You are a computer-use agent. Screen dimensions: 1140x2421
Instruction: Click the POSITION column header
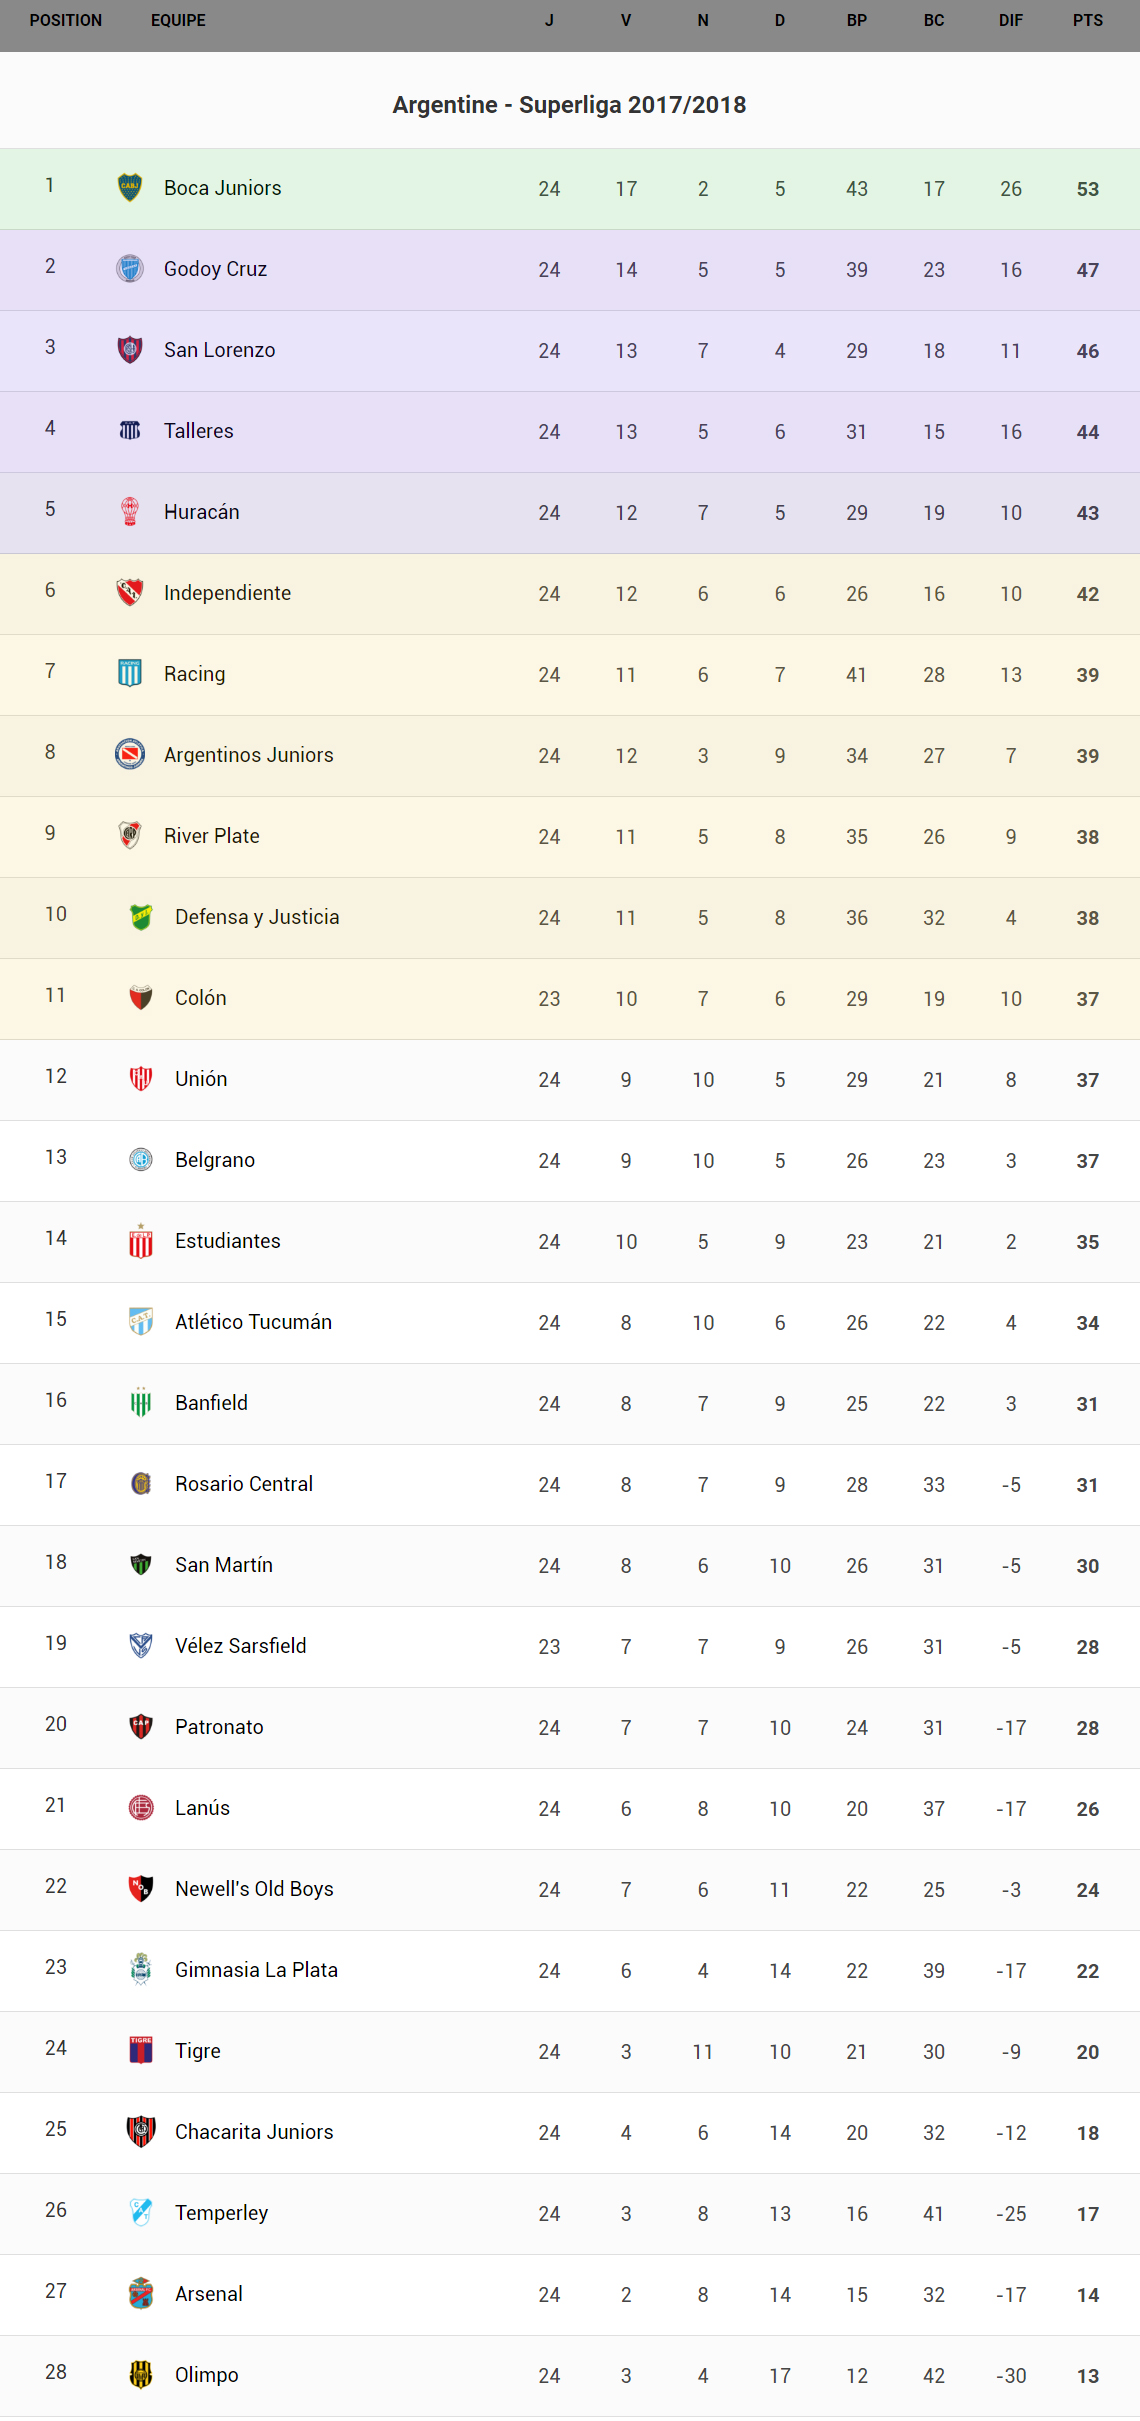(66, 21)
